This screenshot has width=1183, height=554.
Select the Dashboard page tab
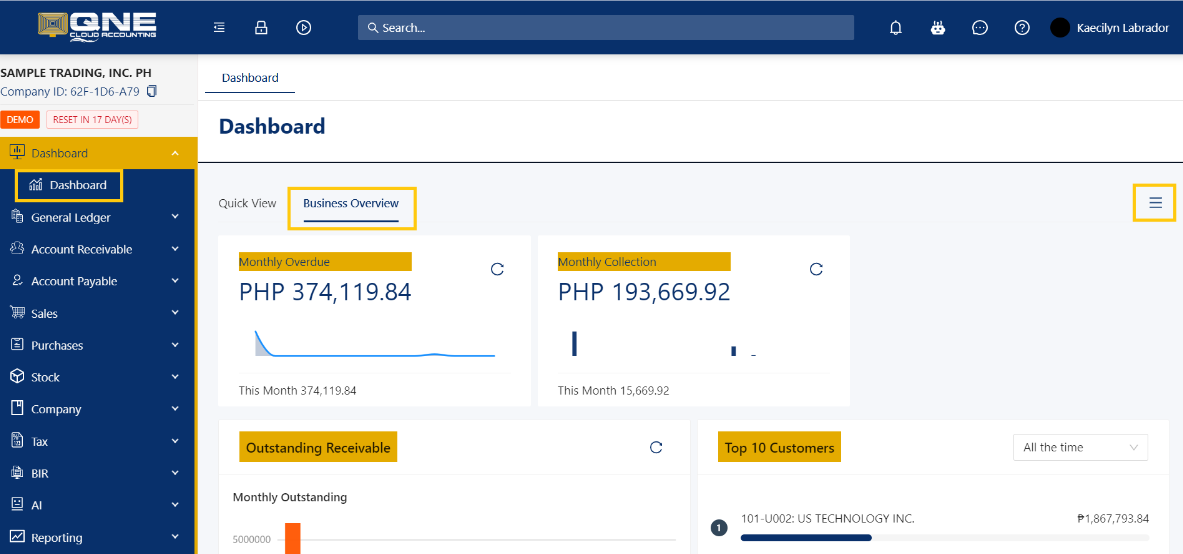point(250,78)
